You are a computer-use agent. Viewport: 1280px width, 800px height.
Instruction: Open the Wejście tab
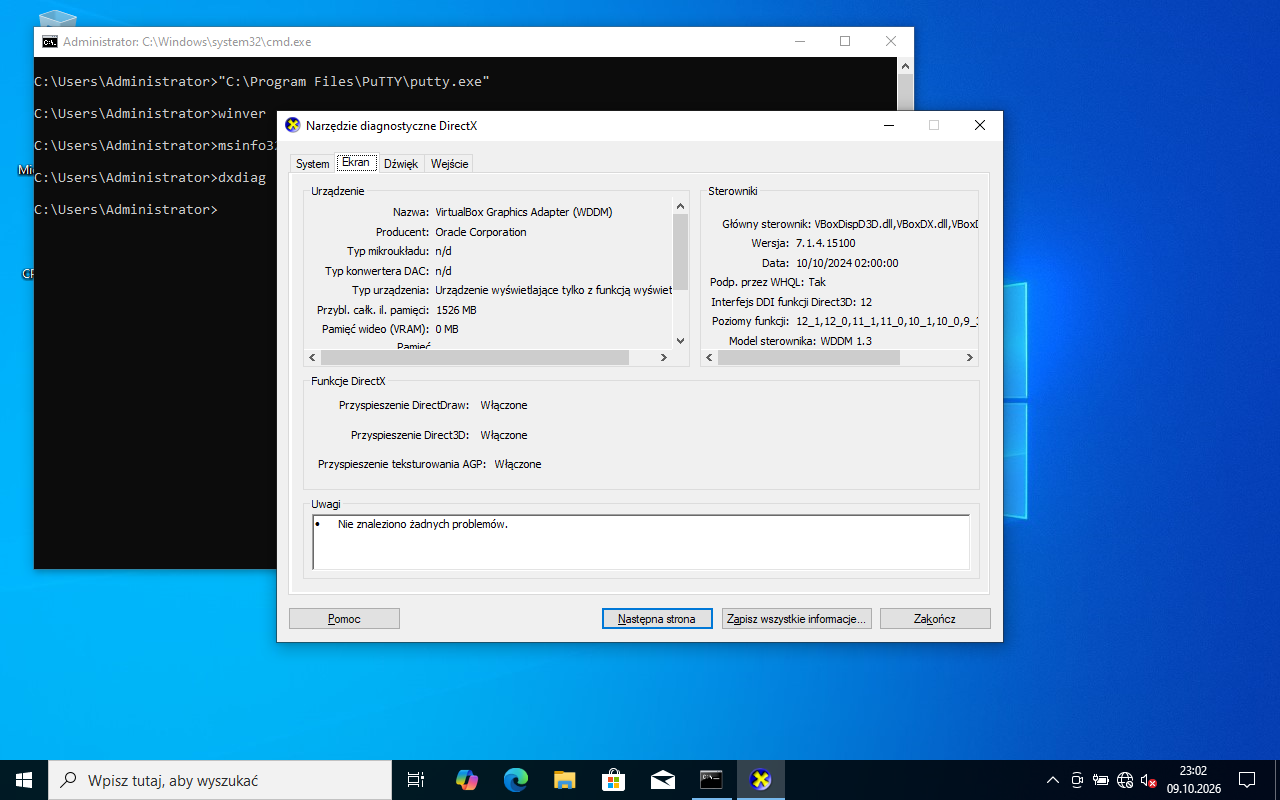point(449,164)
